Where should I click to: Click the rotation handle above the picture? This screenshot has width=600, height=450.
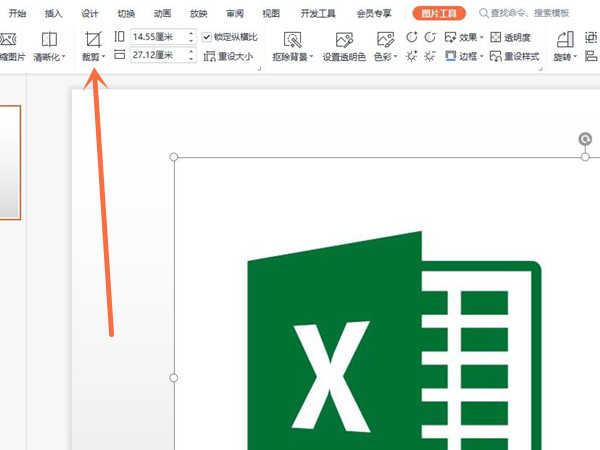(x=585, y=139)
